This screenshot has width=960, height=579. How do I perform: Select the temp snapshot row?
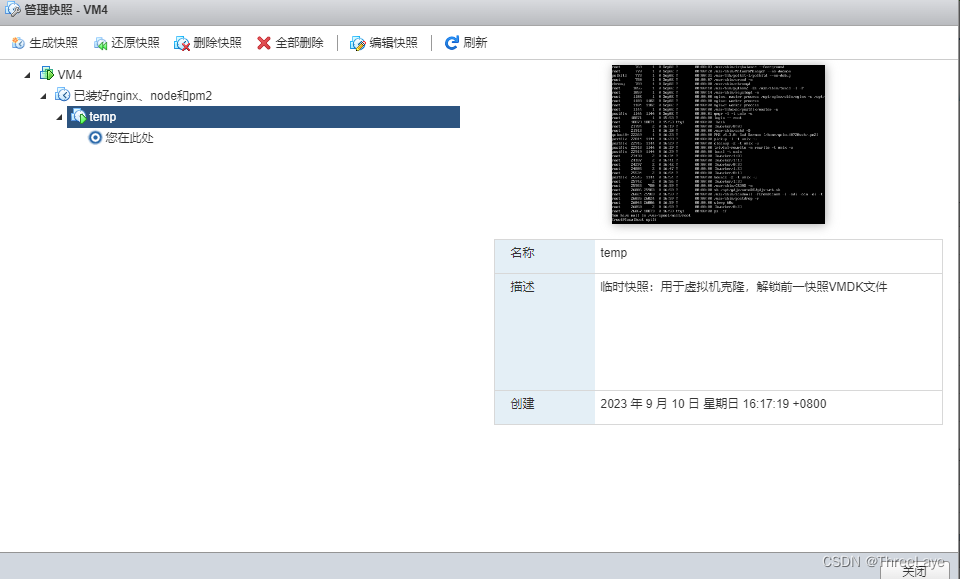[x=263, y=117]
